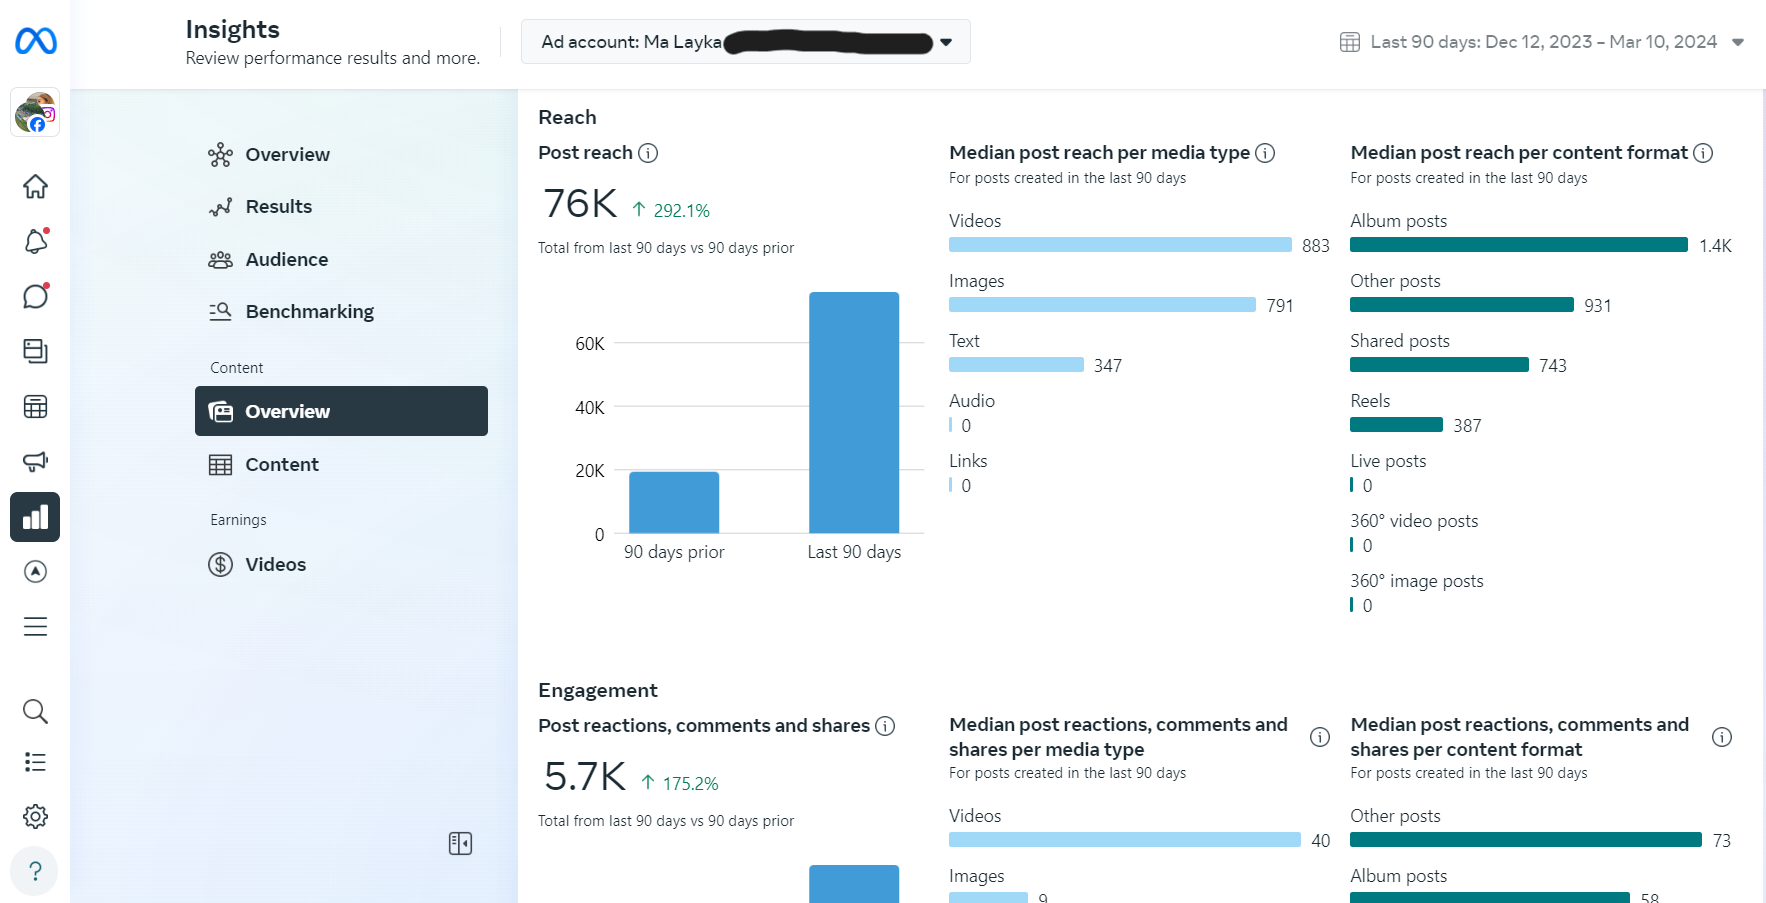Expand the All tools hamburger menu
1766x903 pixels.
(35, 627)
